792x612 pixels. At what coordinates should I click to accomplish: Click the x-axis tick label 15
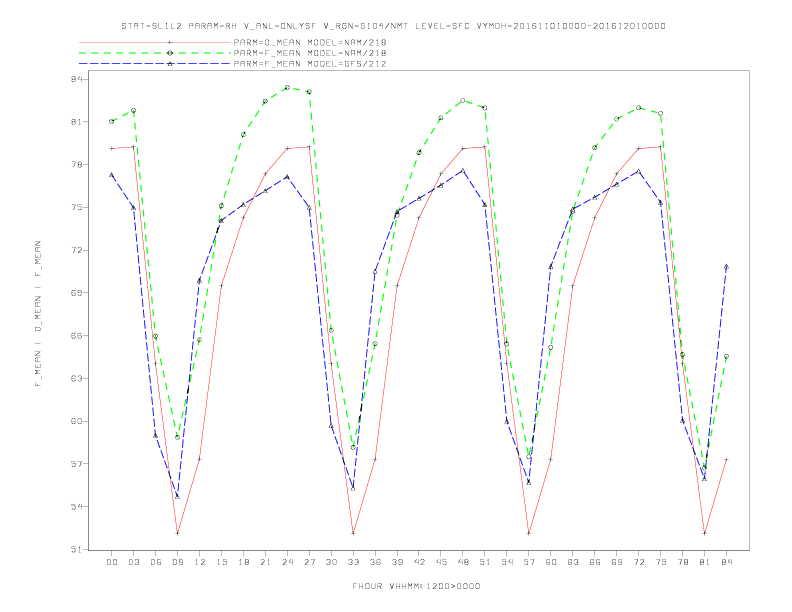[x=221, y=562]
